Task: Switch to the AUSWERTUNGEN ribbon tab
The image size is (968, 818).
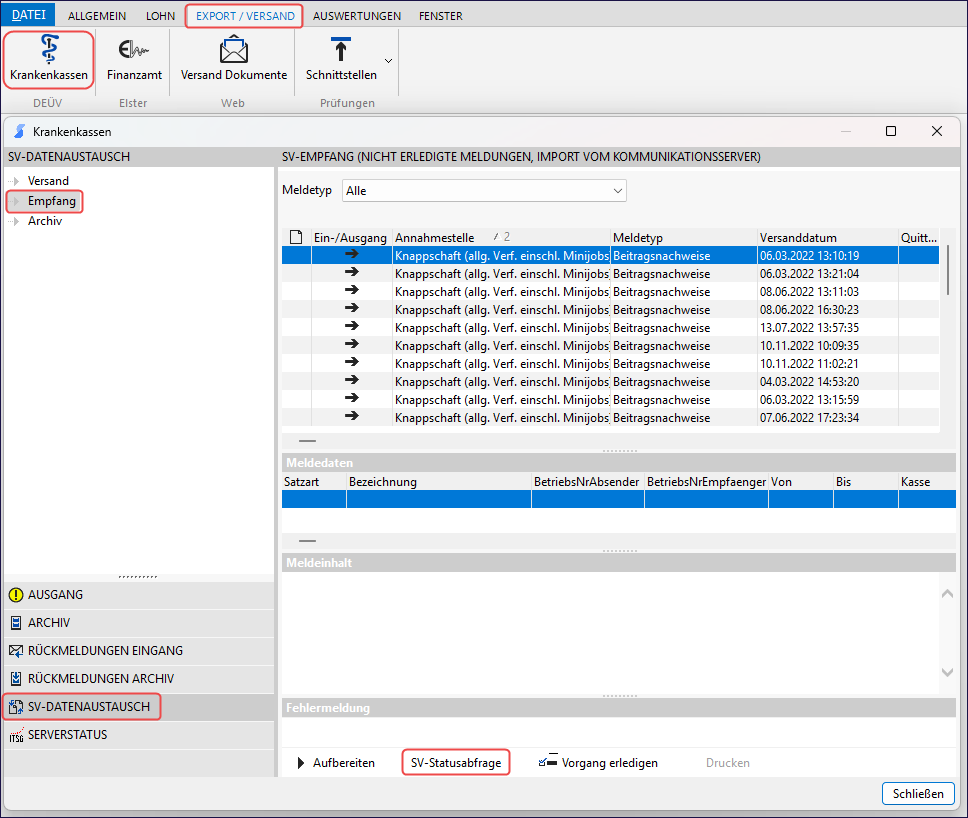Action: 357,16
